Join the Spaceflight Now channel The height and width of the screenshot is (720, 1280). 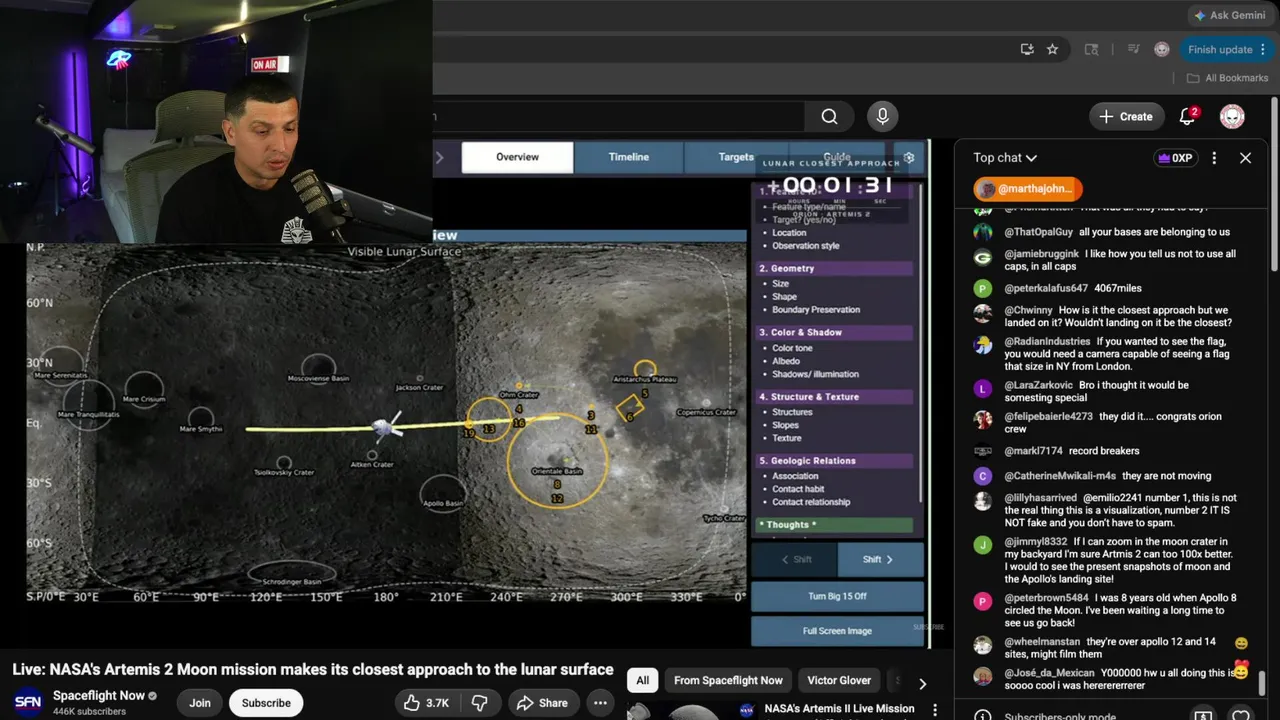(x=200, y=703)
